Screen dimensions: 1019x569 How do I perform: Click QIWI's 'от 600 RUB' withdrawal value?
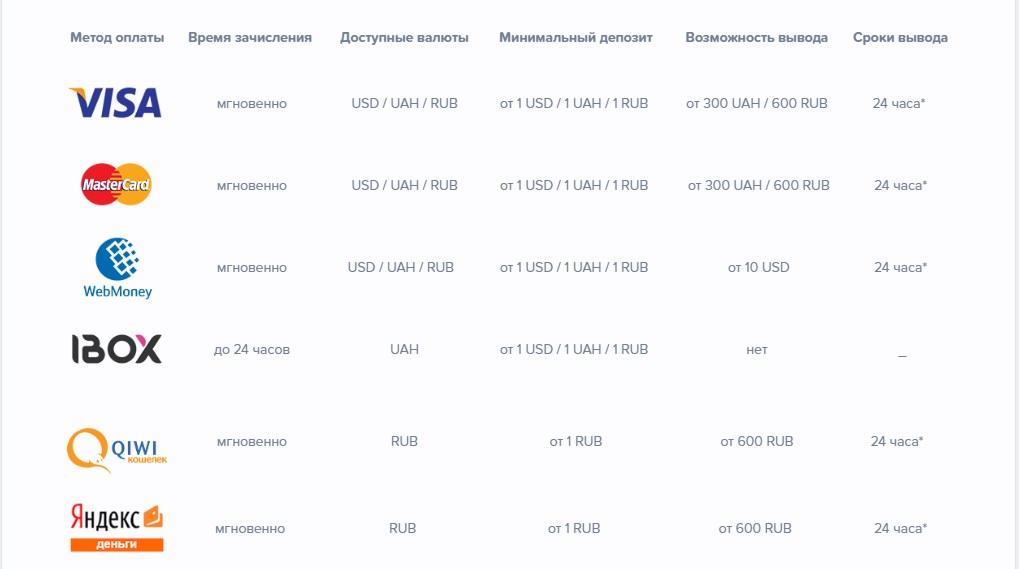756,441
